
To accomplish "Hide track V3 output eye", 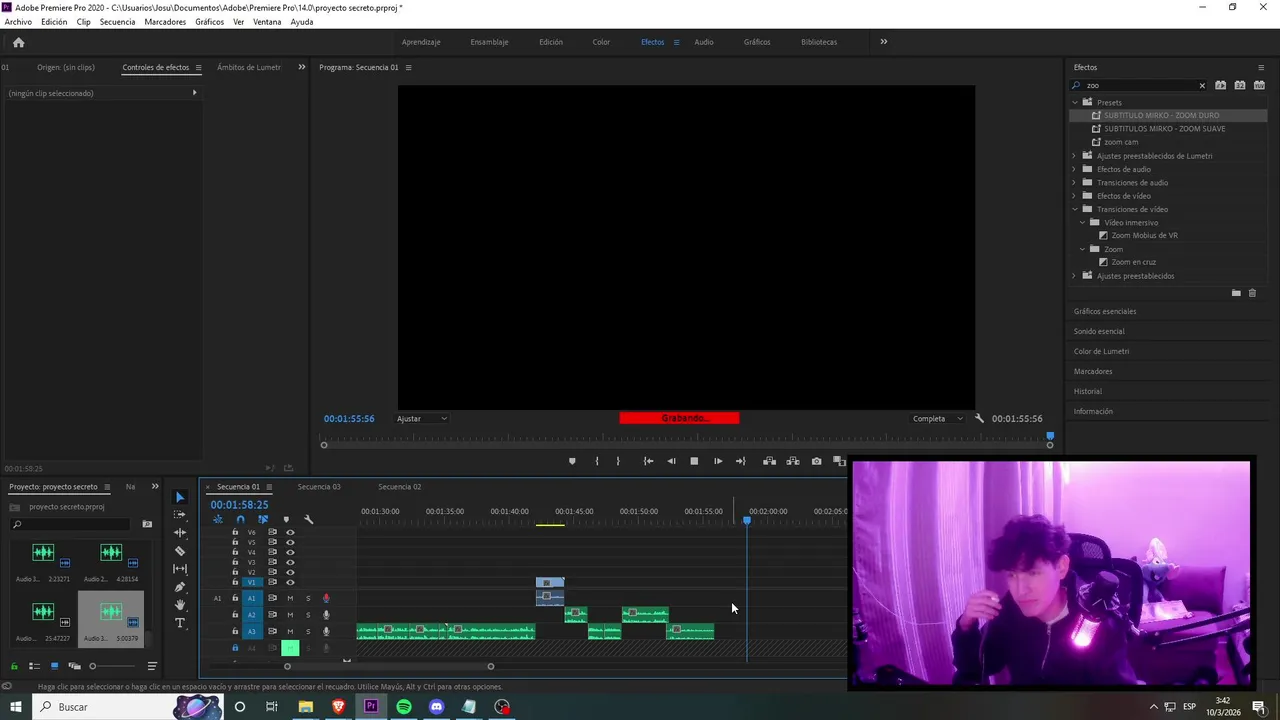I will point(290,562).
